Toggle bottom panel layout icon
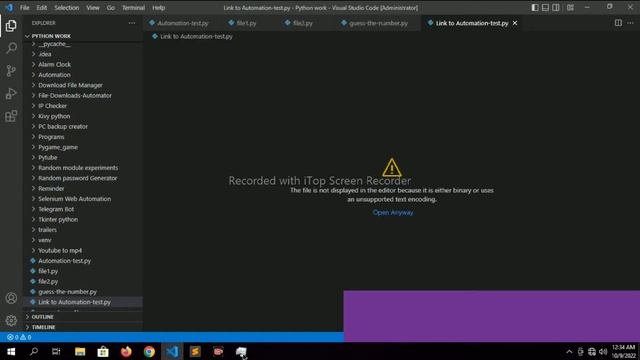The height and width of the screenshot is (360, 640). point(545,8)
